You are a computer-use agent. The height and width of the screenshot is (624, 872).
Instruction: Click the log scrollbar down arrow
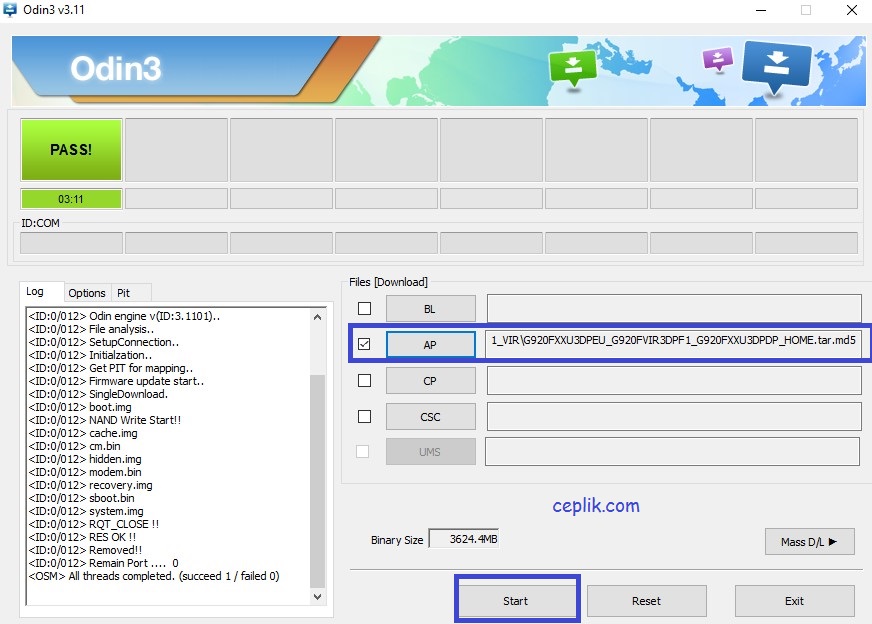point(317,597)
